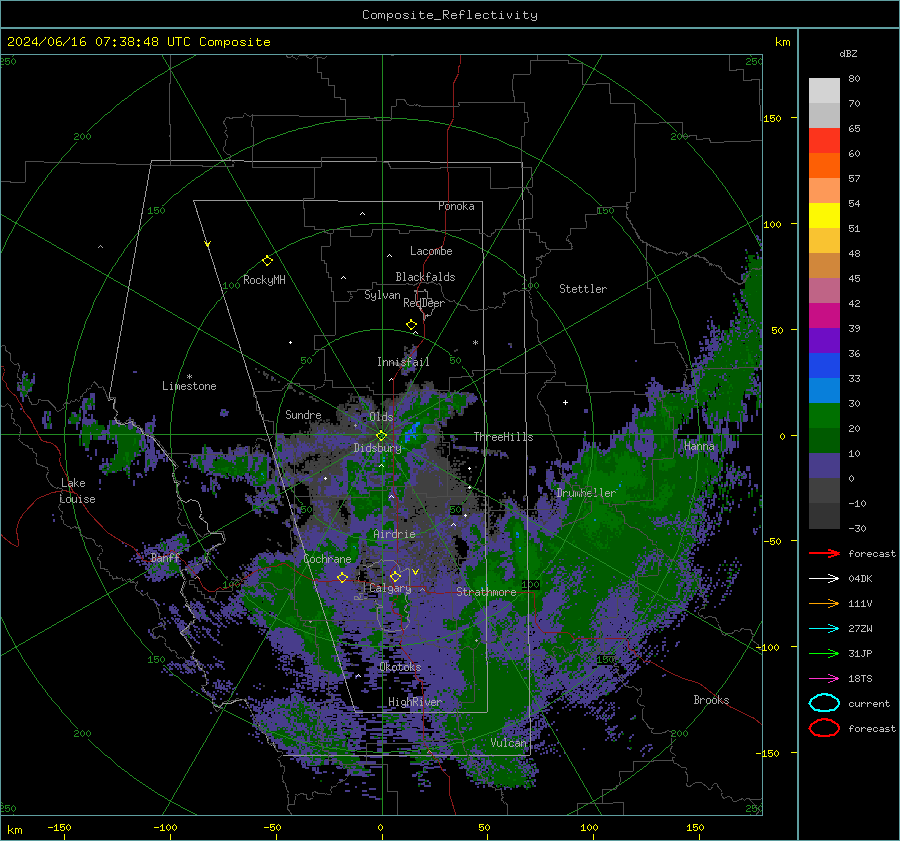Click the magenta 39–42 dBZ swatch
Screen dimensions: 900x841
pyautogui.click(x=824, y=316)
